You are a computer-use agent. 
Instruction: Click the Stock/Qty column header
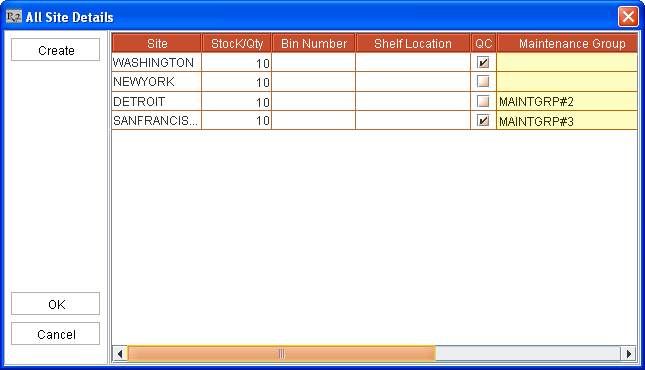click(237, 43)
